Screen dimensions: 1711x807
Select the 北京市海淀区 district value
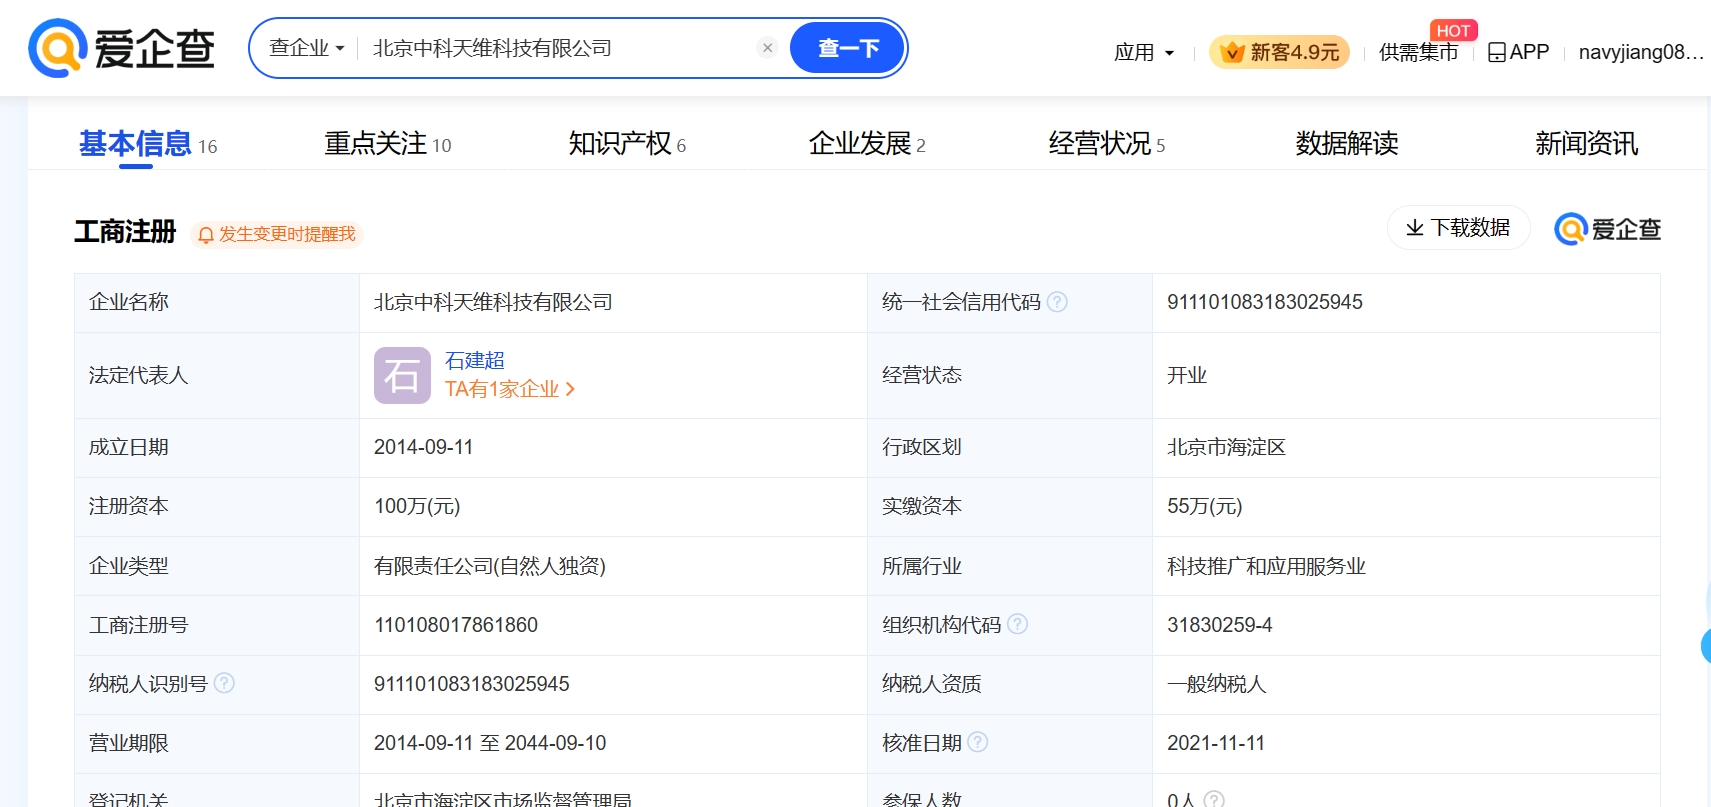click(1226, 447)
